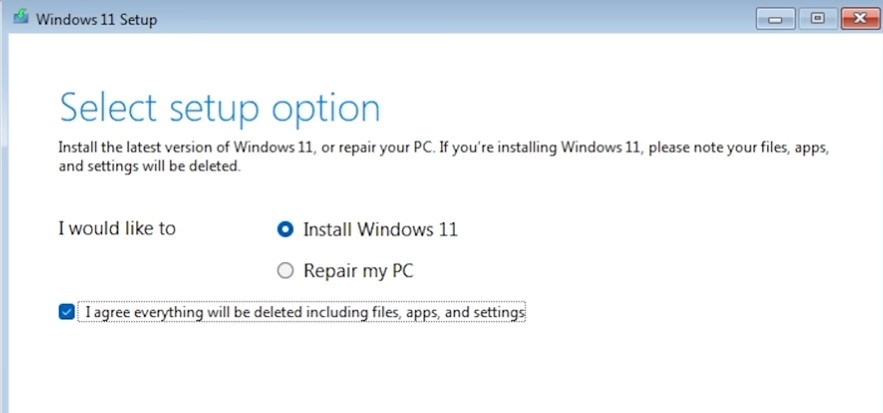Click the 'Windows 11 Setup' title text
This screenshot has width=883, height=413.
click(x=96, y=20)
